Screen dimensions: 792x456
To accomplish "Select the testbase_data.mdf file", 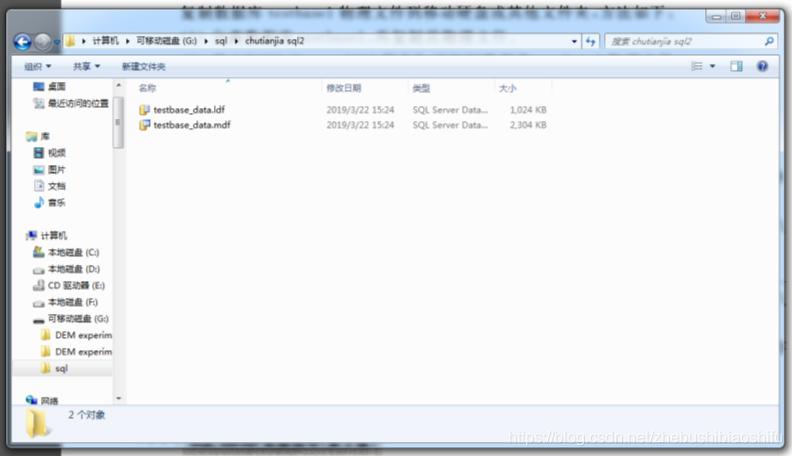I will (192, 125).
